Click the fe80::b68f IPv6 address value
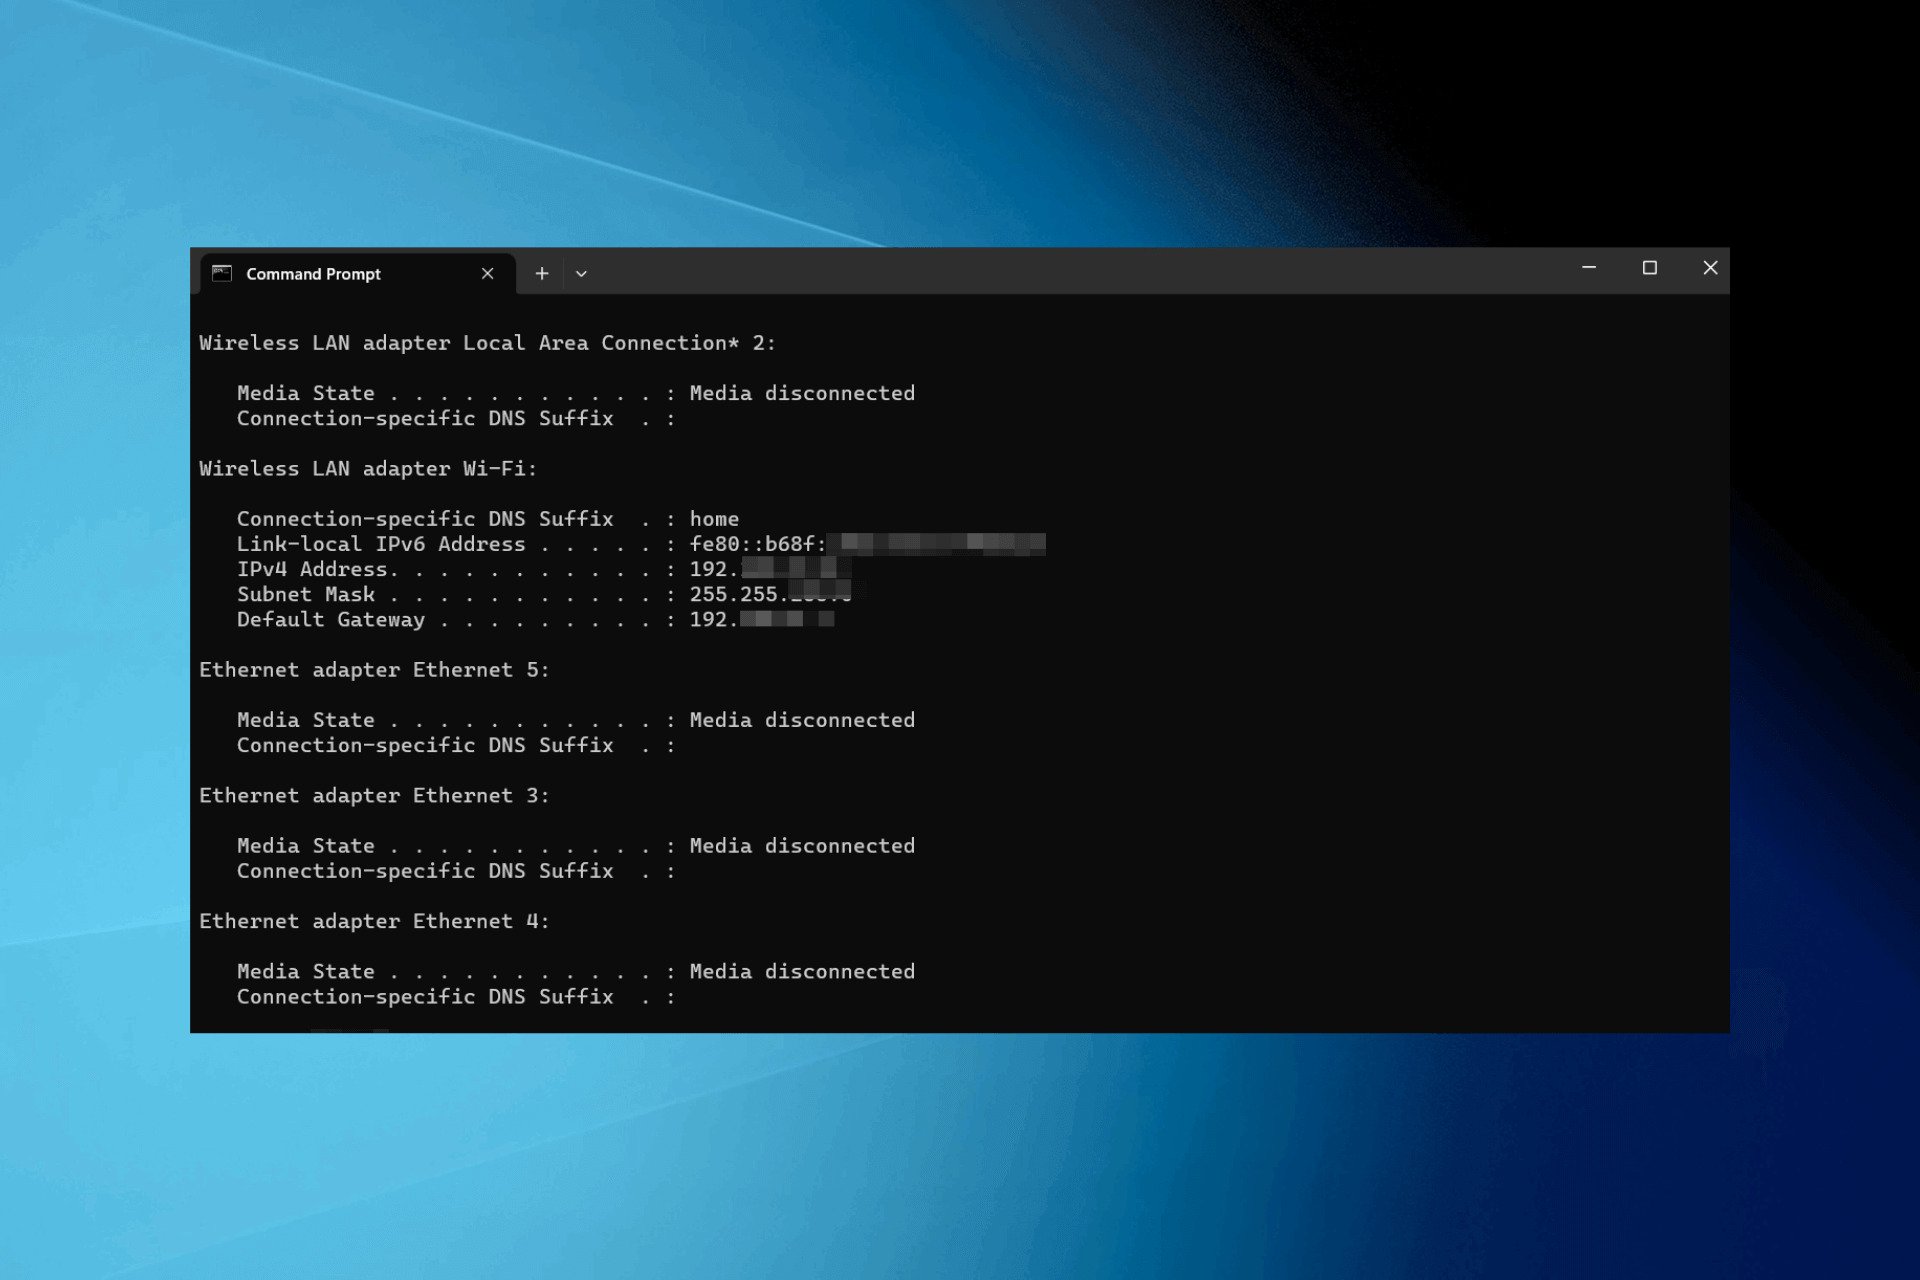Screen dimensions: 1920x1280 click(x=867, y=544)
